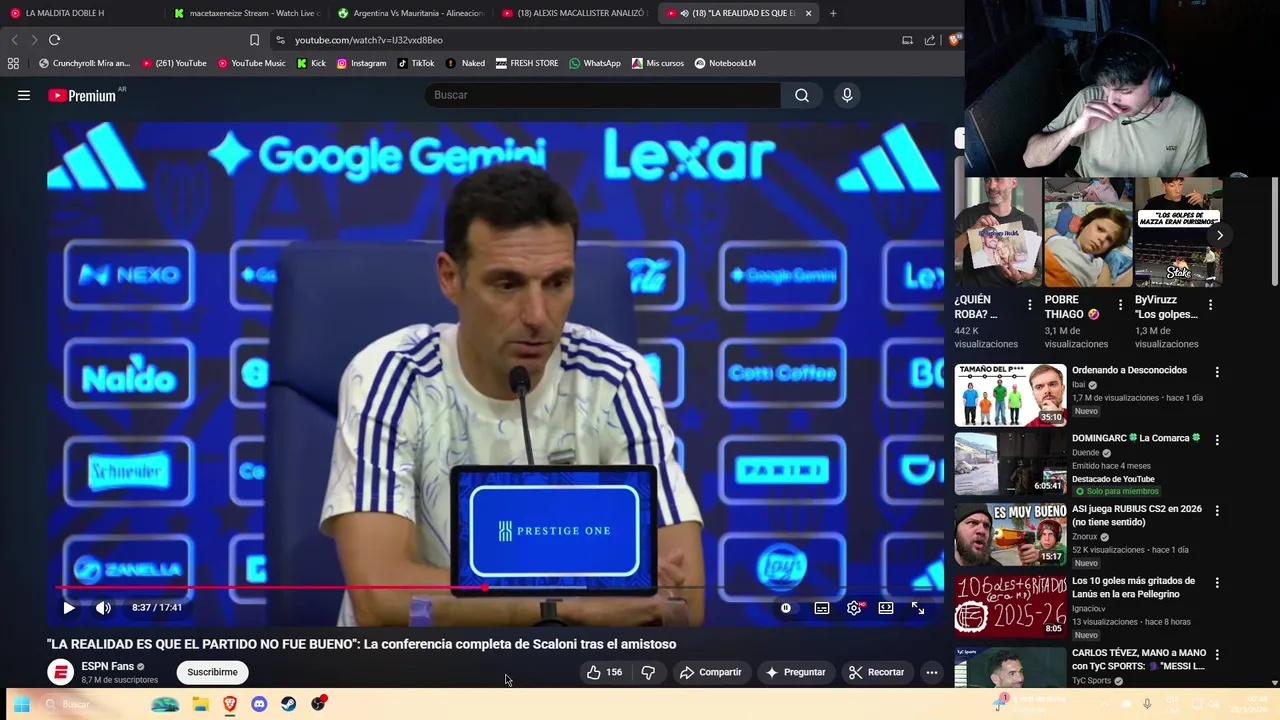Viewport: 1280px width, 720px height.
Task: Click the Recortar clip button
Action: [875, 672]
